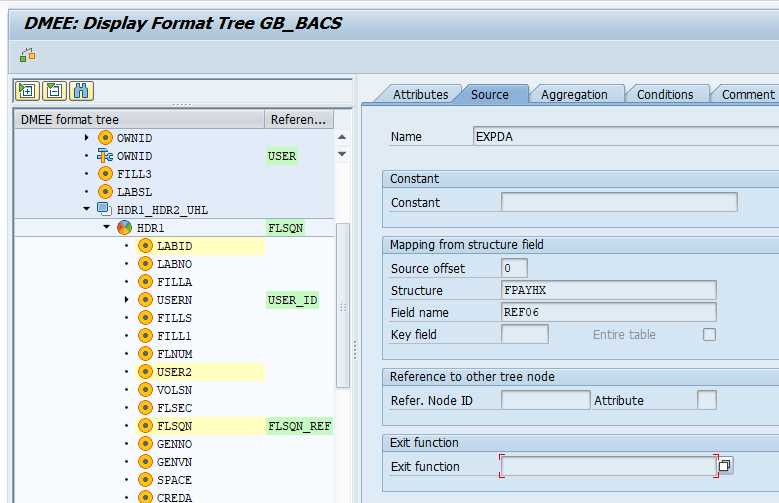Toggle the Entire table checkbox
Viewport: 779px width, 503px height.
(x=709, y=335)
